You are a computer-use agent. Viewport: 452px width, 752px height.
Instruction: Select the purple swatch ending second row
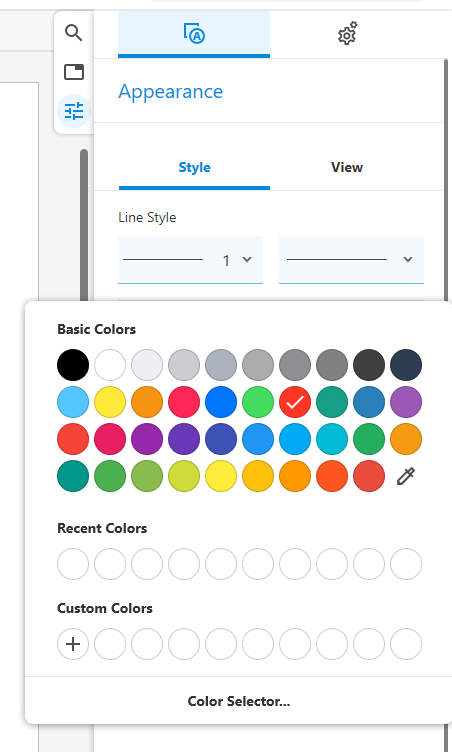406,402
